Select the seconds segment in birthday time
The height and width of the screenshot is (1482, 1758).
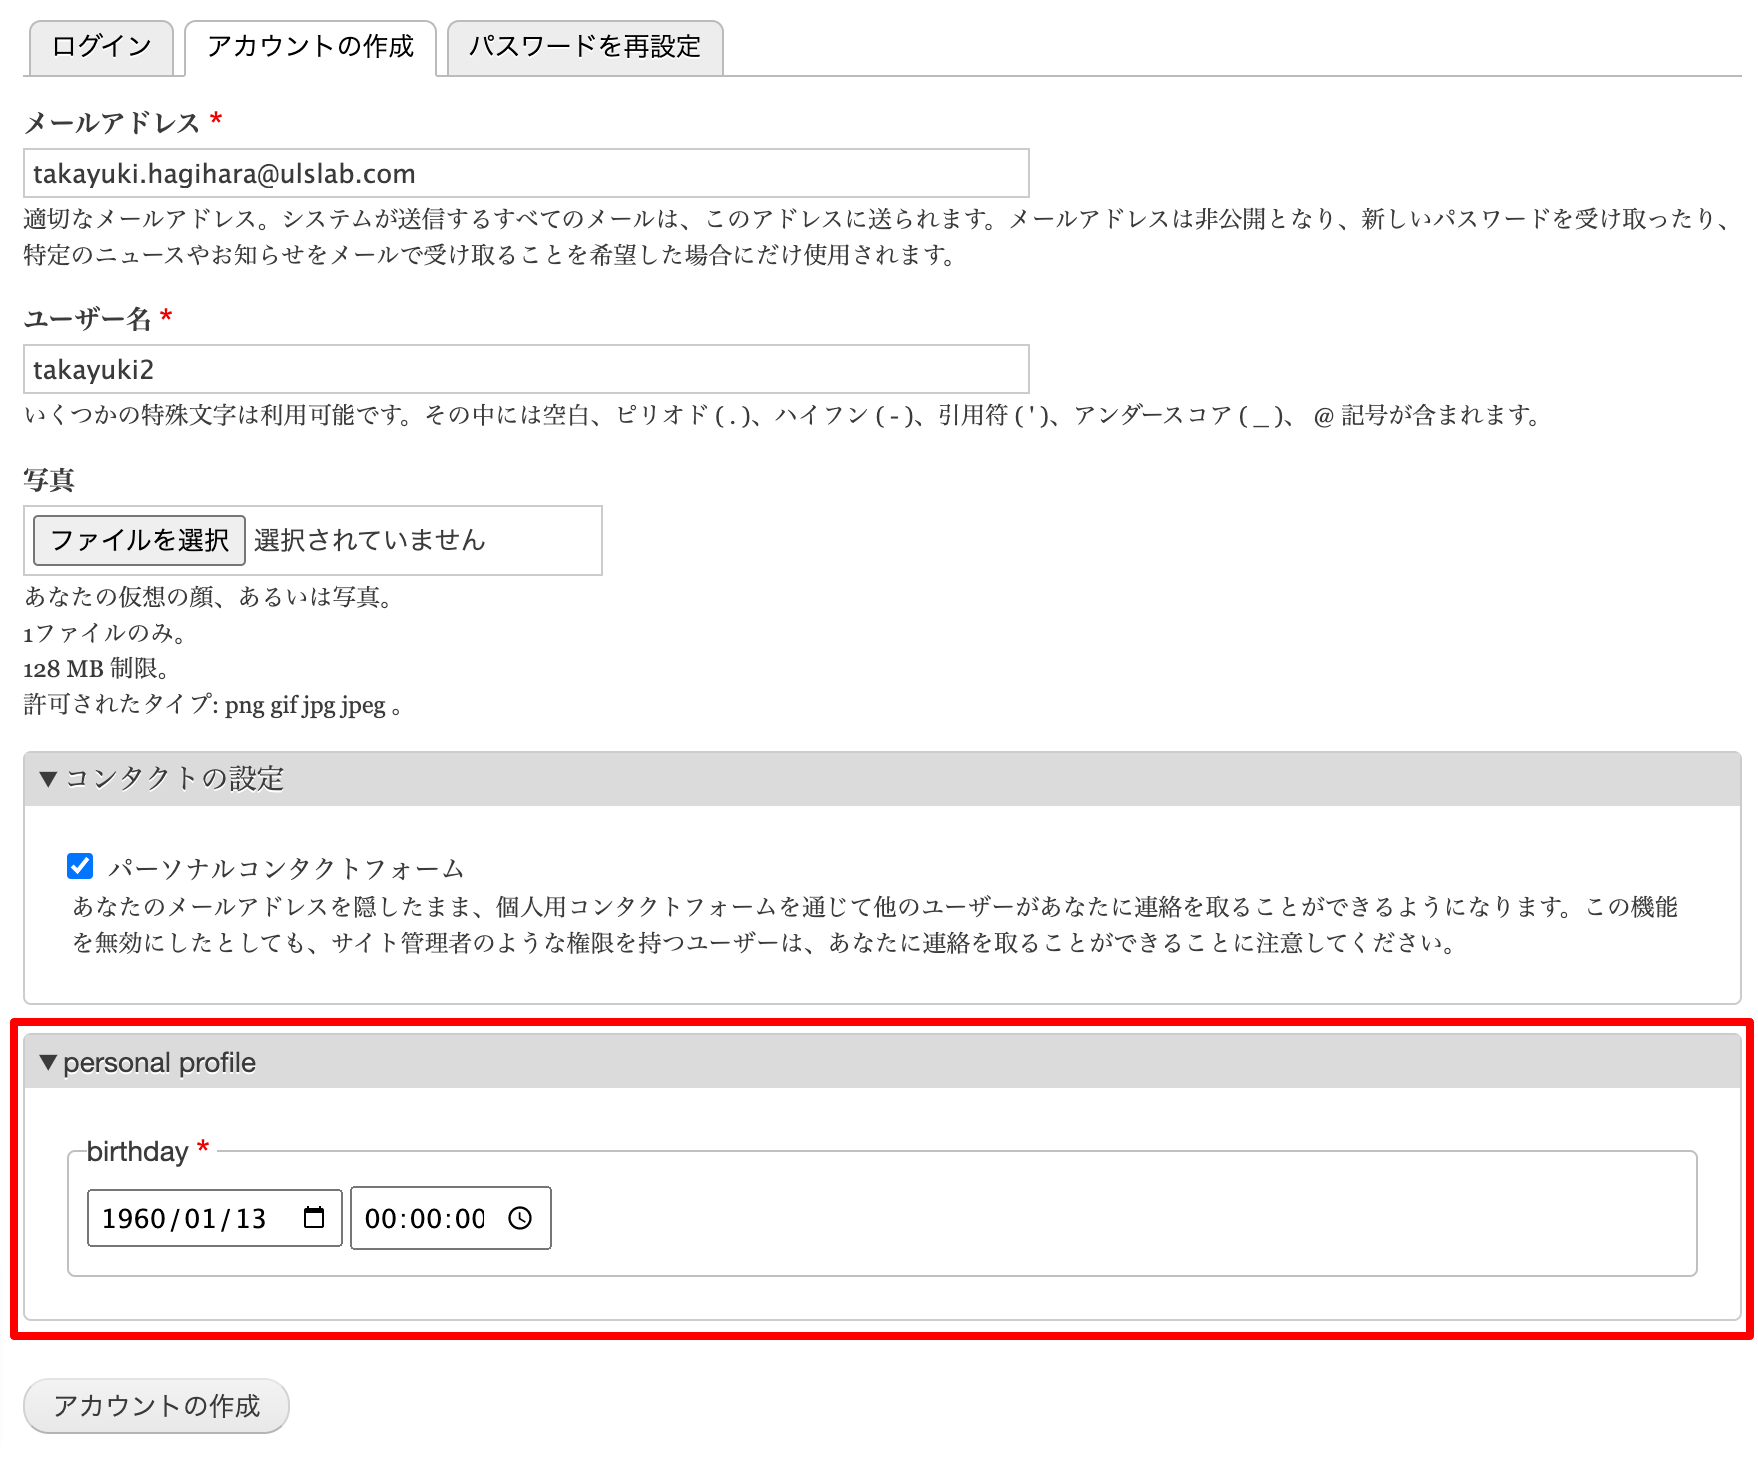click(469, 1219)
